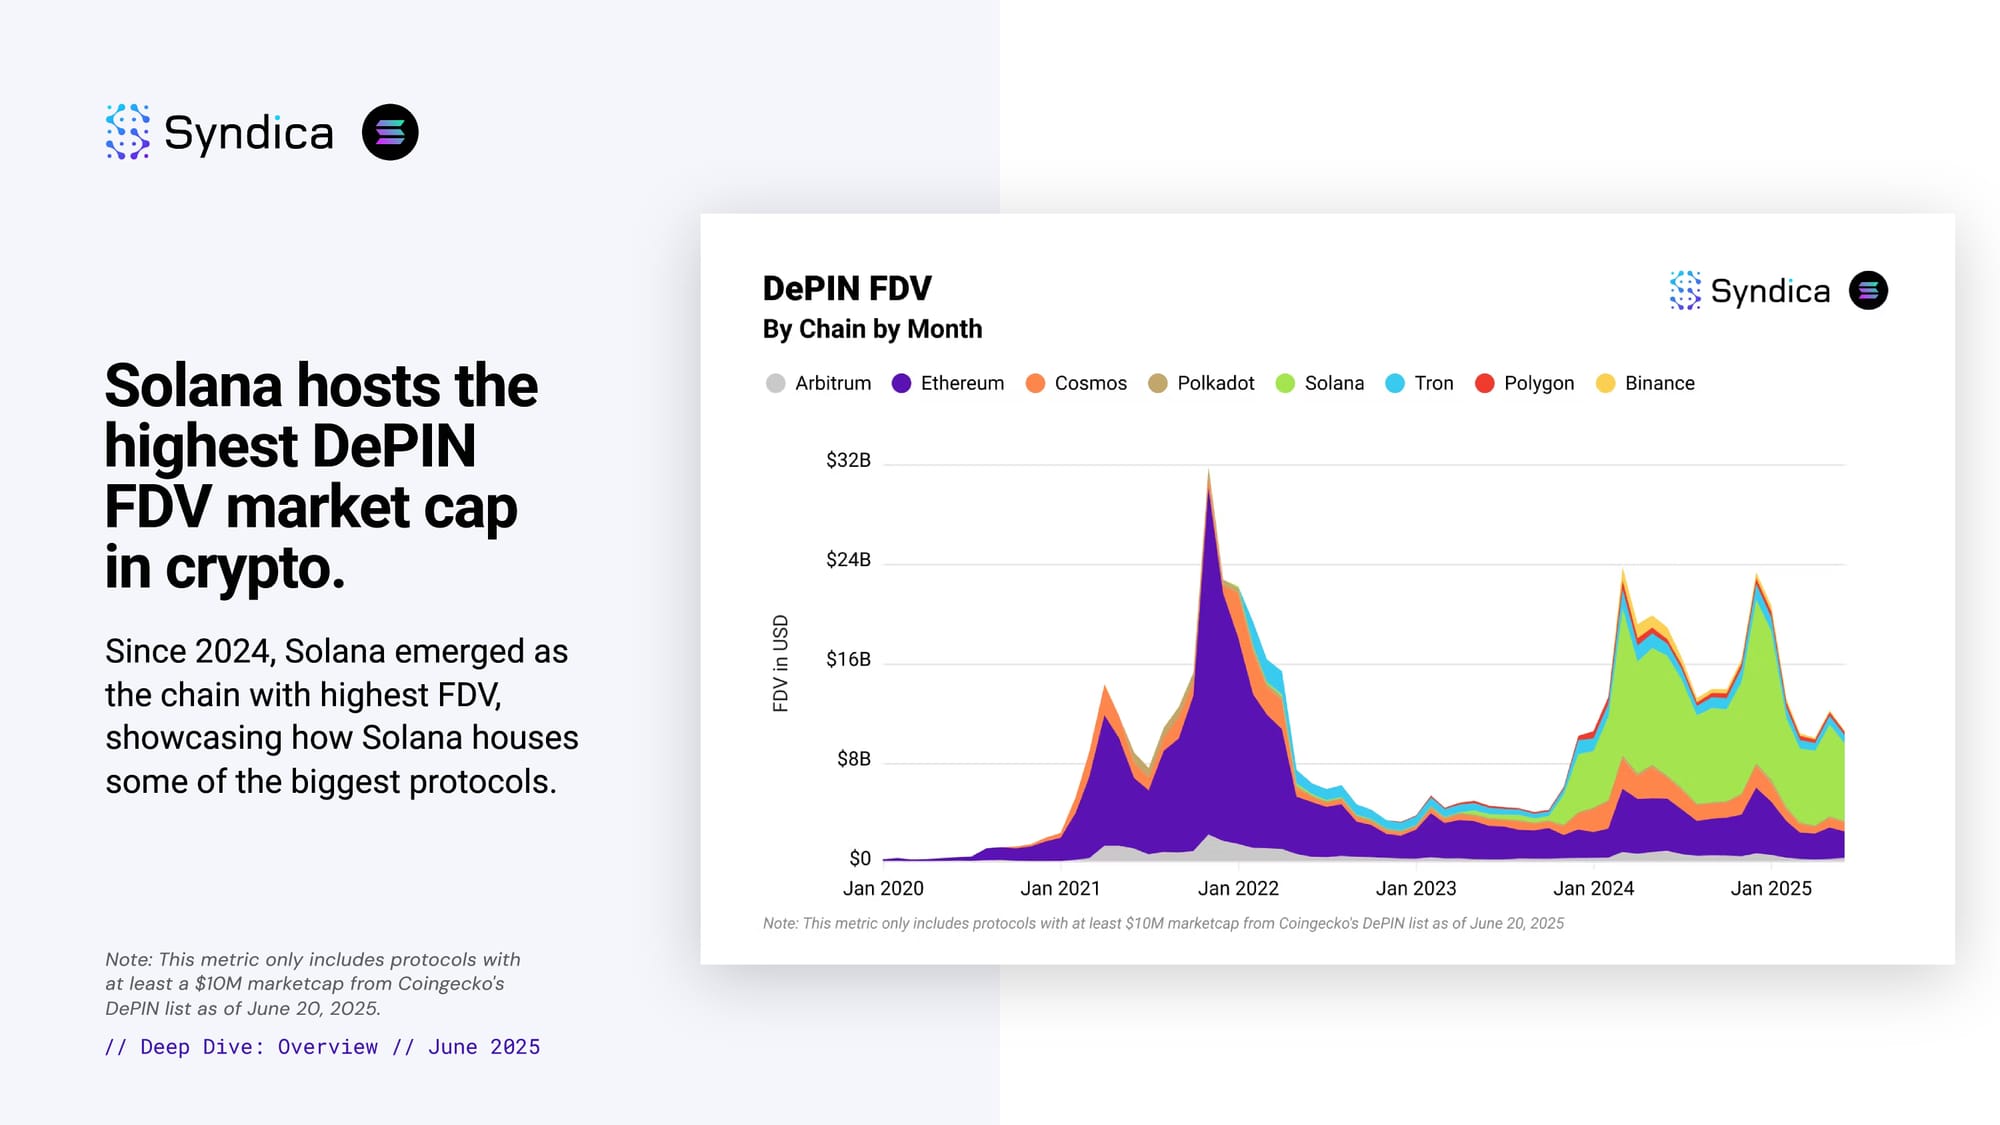Screen dimensions: 2000x1125
Task: Click the black Solana badge beside Syndica heading
Action: tap(390, 132)
